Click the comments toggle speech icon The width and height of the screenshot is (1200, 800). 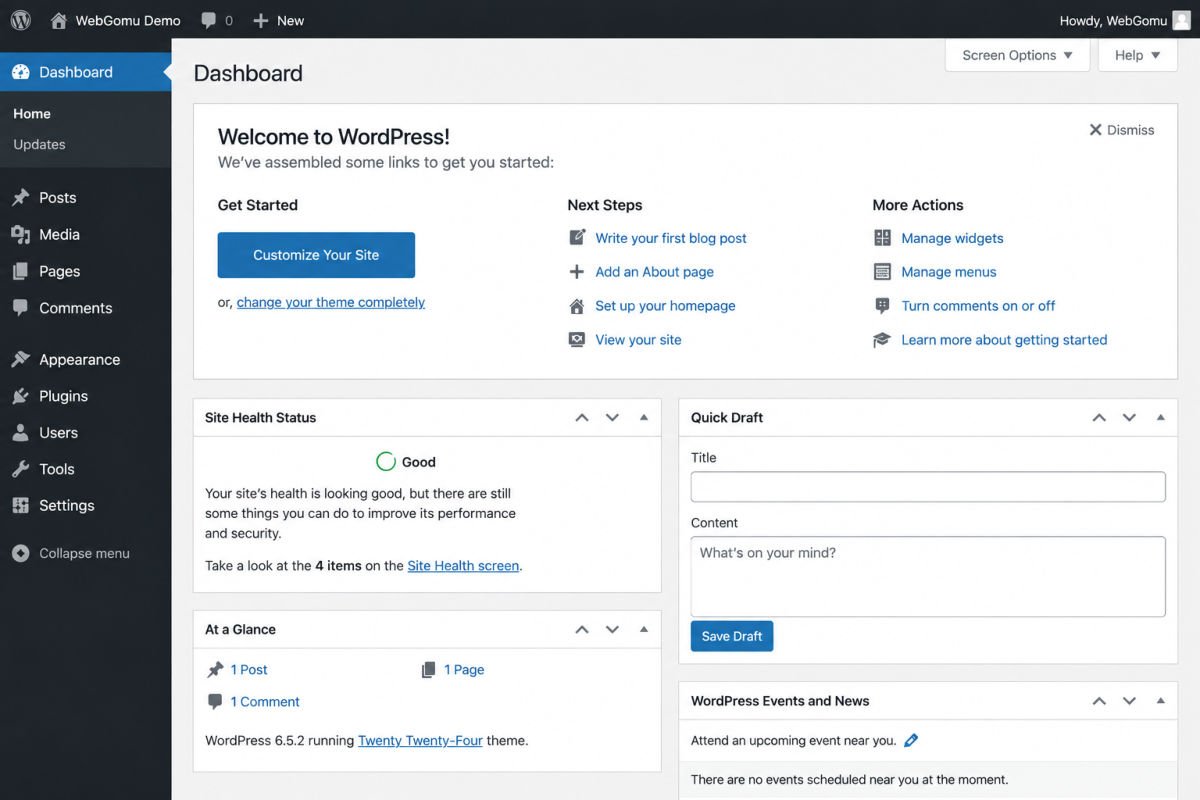882,306
